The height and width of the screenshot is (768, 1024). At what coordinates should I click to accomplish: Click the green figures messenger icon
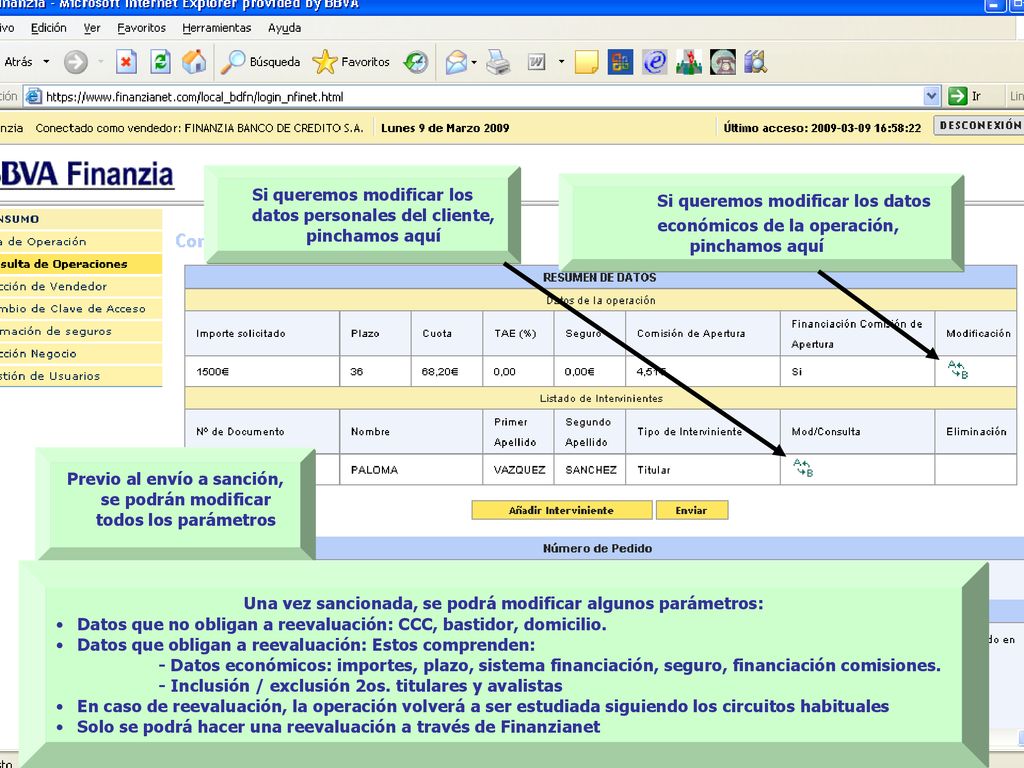[688, 62]
